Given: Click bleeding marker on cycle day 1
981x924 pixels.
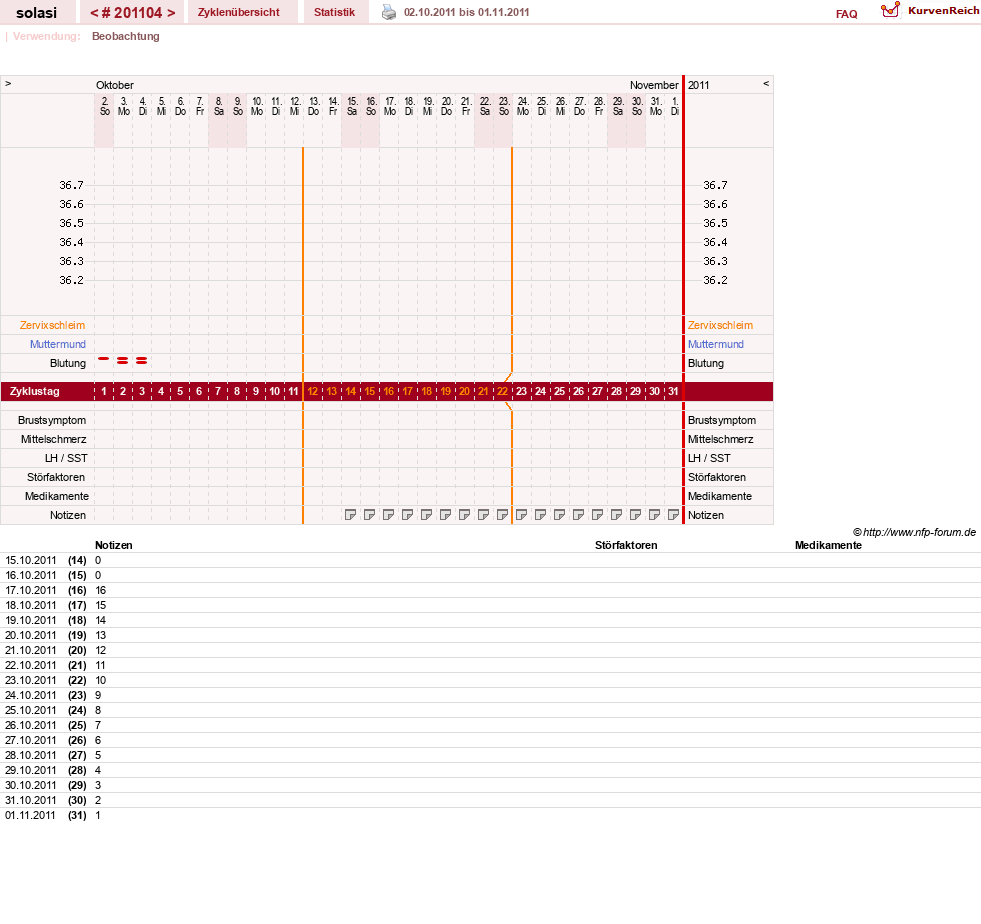Looking at the screenshot, I should (x=104, y=358).
